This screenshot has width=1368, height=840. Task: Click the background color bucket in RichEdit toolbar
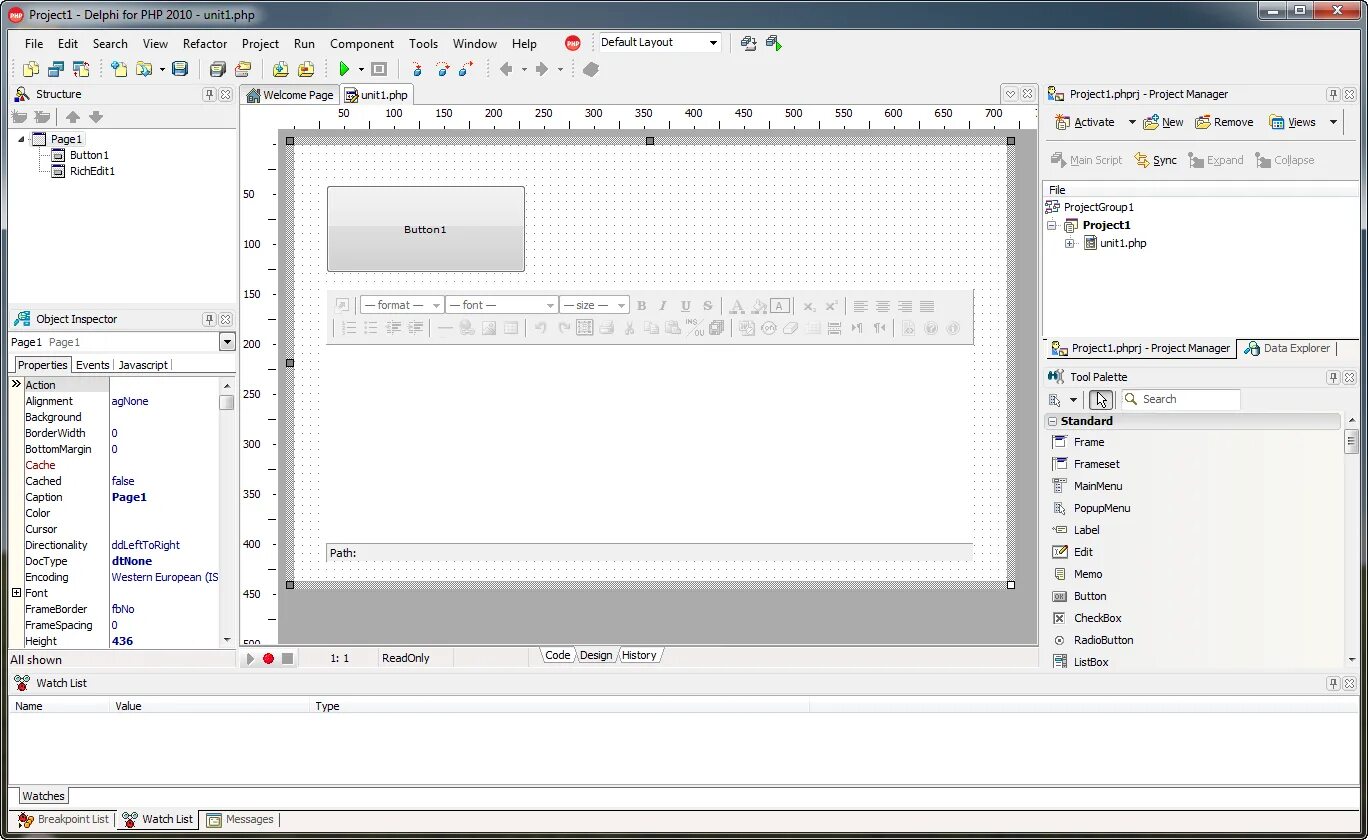tap(759, 306)
